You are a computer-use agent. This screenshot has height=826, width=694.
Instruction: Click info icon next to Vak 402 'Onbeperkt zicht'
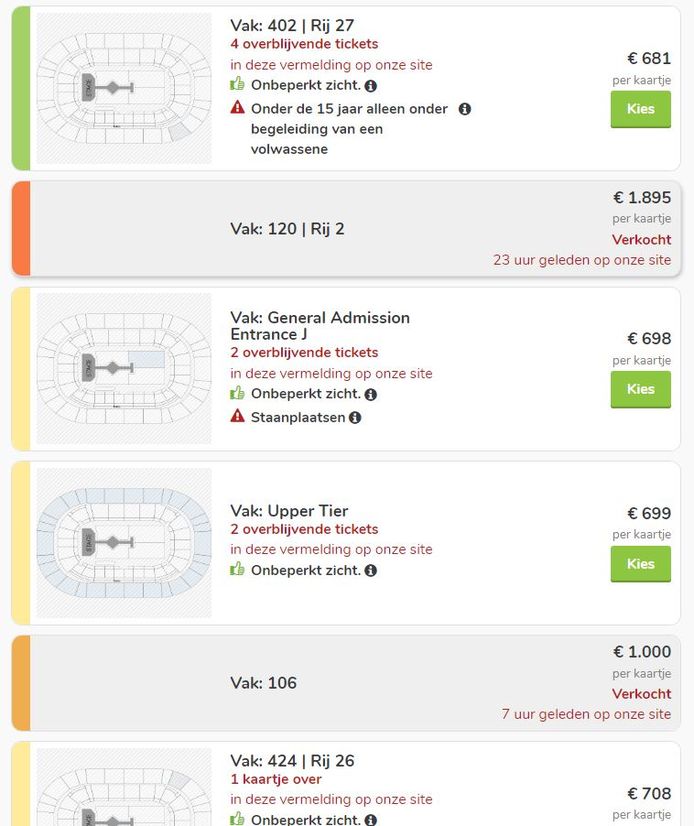[372, 86]
